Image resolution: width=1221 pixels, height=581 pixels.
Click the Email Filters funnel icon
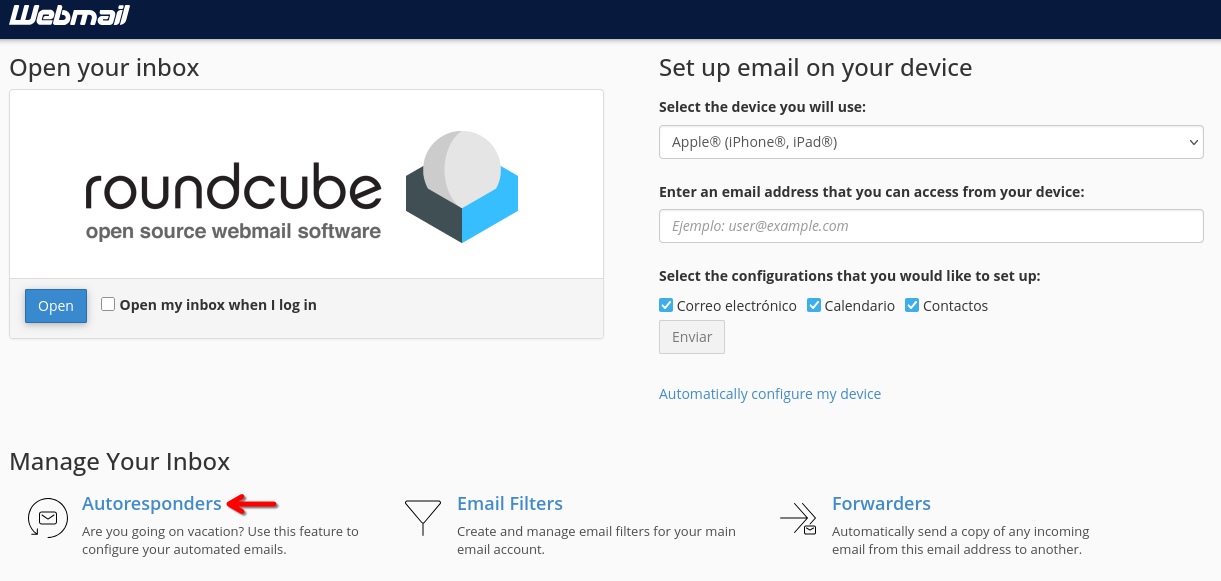[423, 517]
